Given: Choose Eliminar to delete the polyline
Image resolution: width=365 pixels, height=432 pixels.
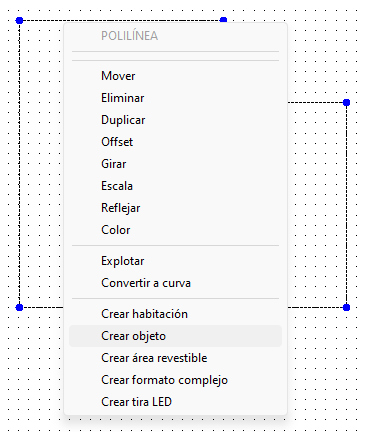Looking at the screenshot, I should point(175,98).
